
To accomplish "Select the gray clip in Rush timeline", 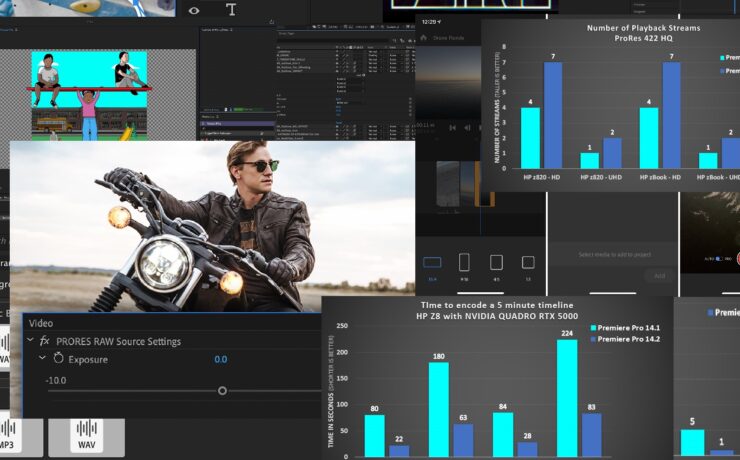I will pyautogui.click(x=448, y=184).
